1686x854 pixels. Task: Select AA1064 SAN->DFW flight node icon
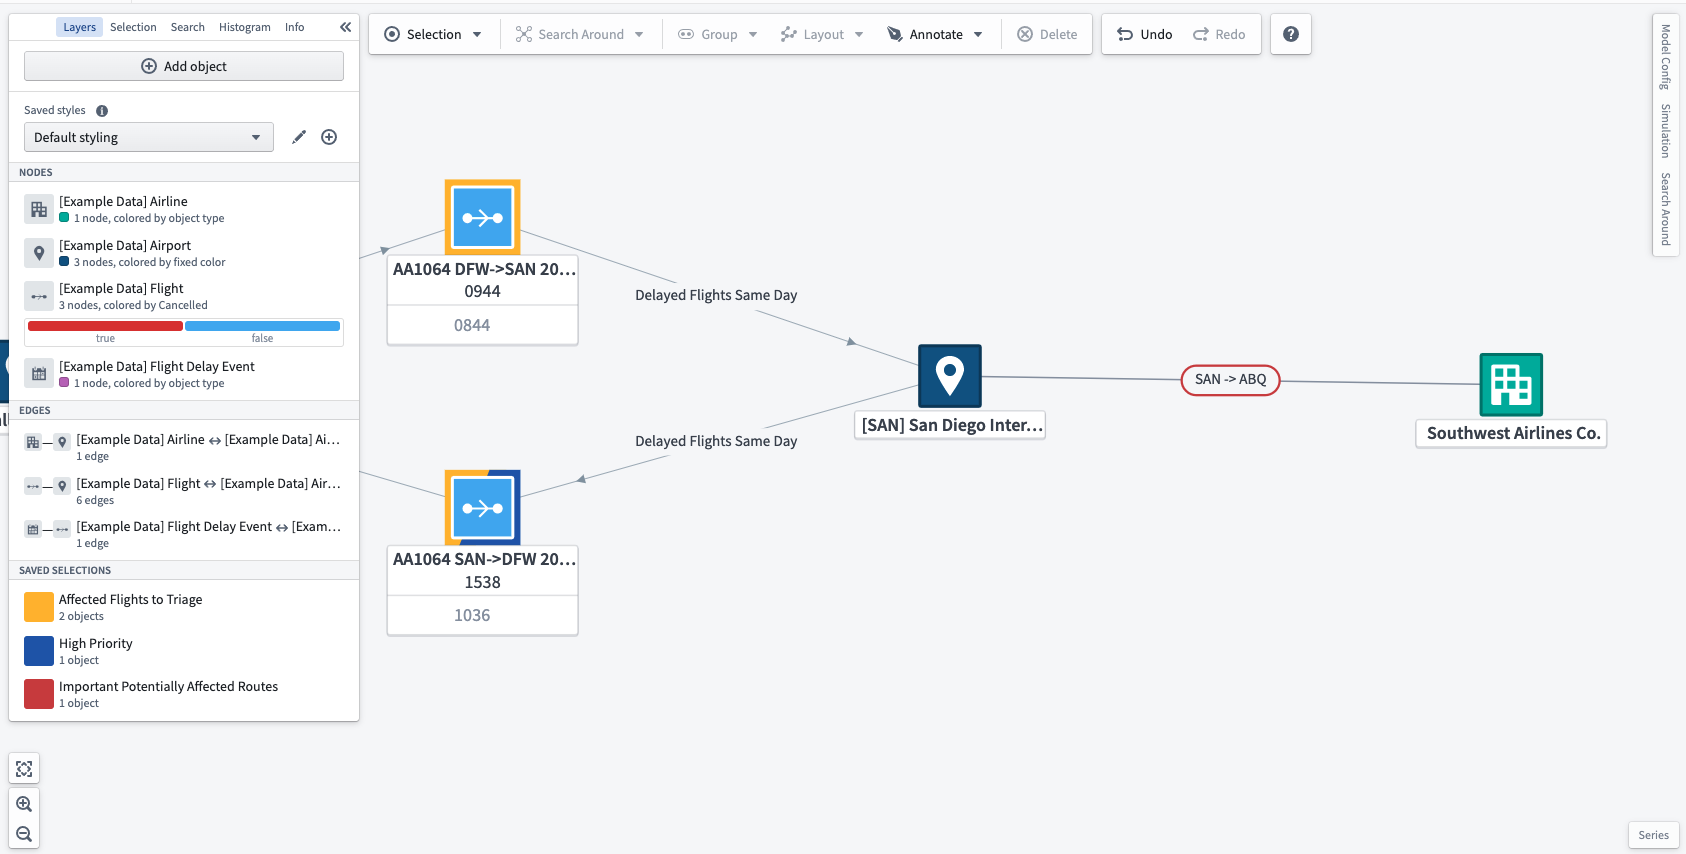[482, 508]
